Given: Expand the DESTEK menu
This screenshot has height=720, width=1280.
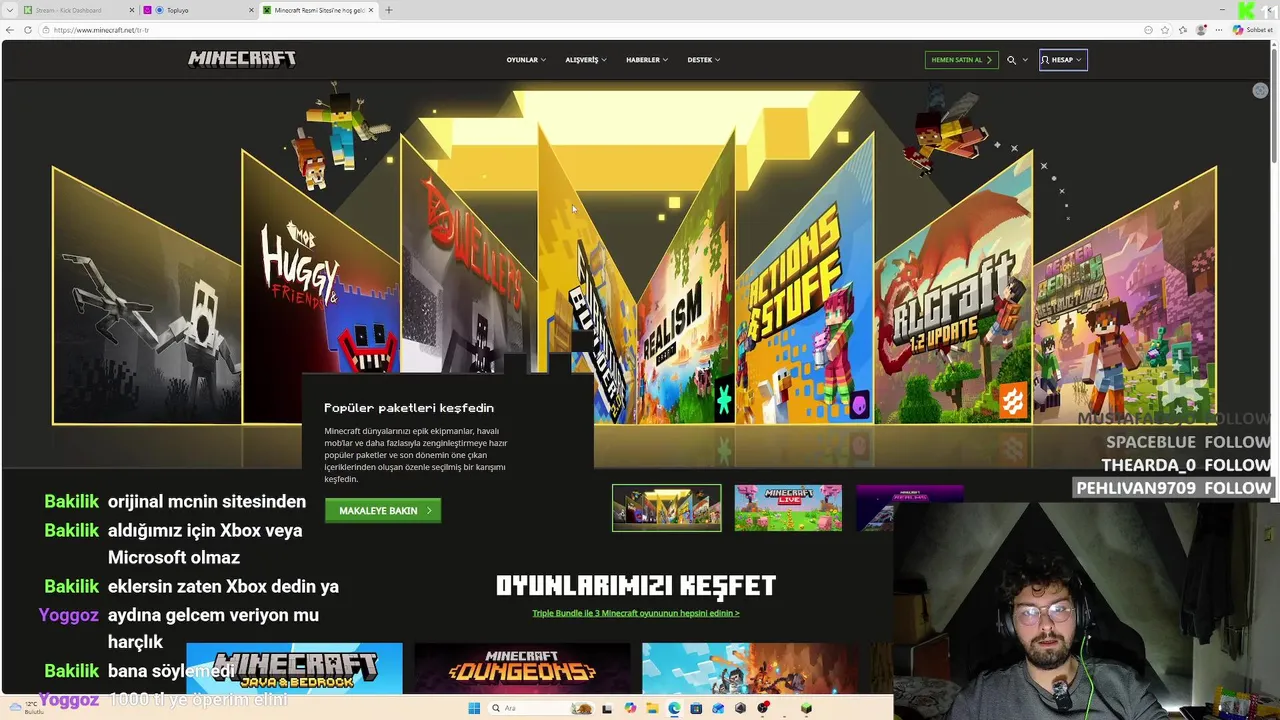Looking at the screenshot, I should click(x=704, y=60).
